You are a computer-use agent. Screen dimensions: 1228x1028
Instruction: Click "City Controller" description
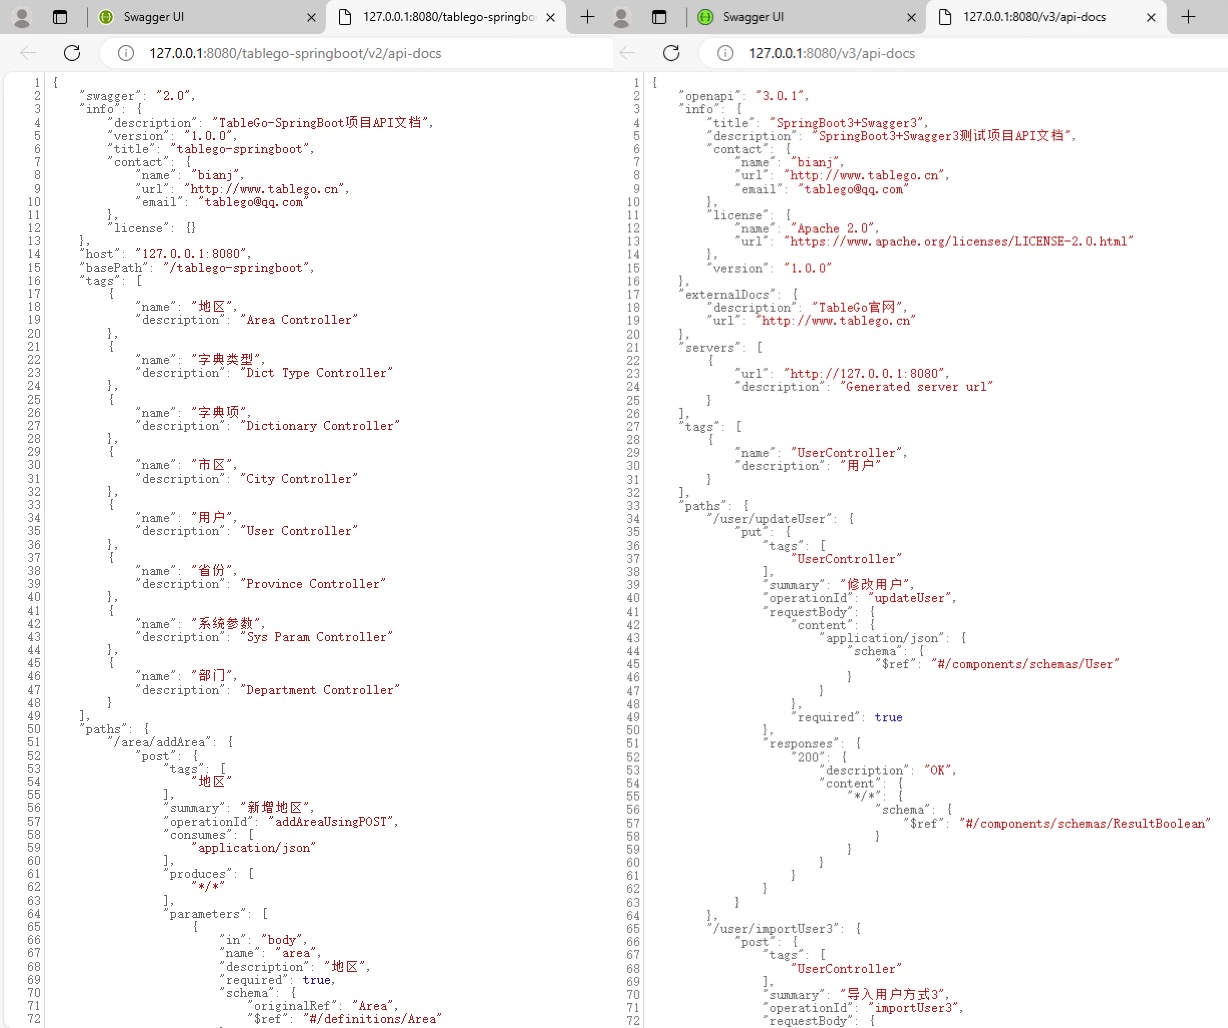[299, 479]
